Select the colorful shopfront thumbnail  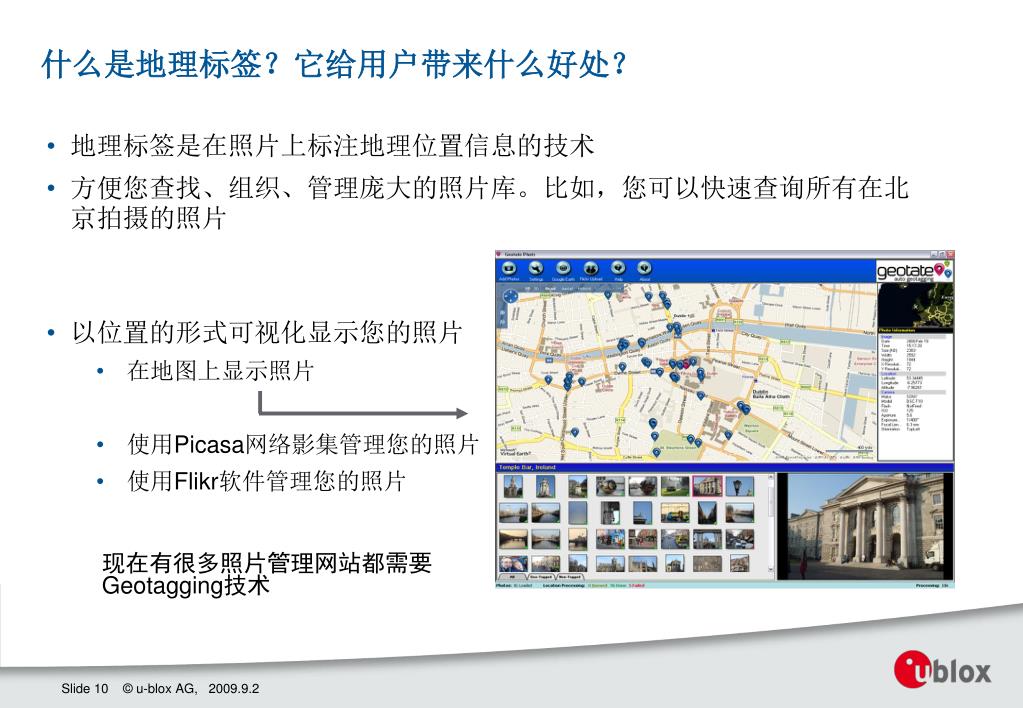click(610, 539)
